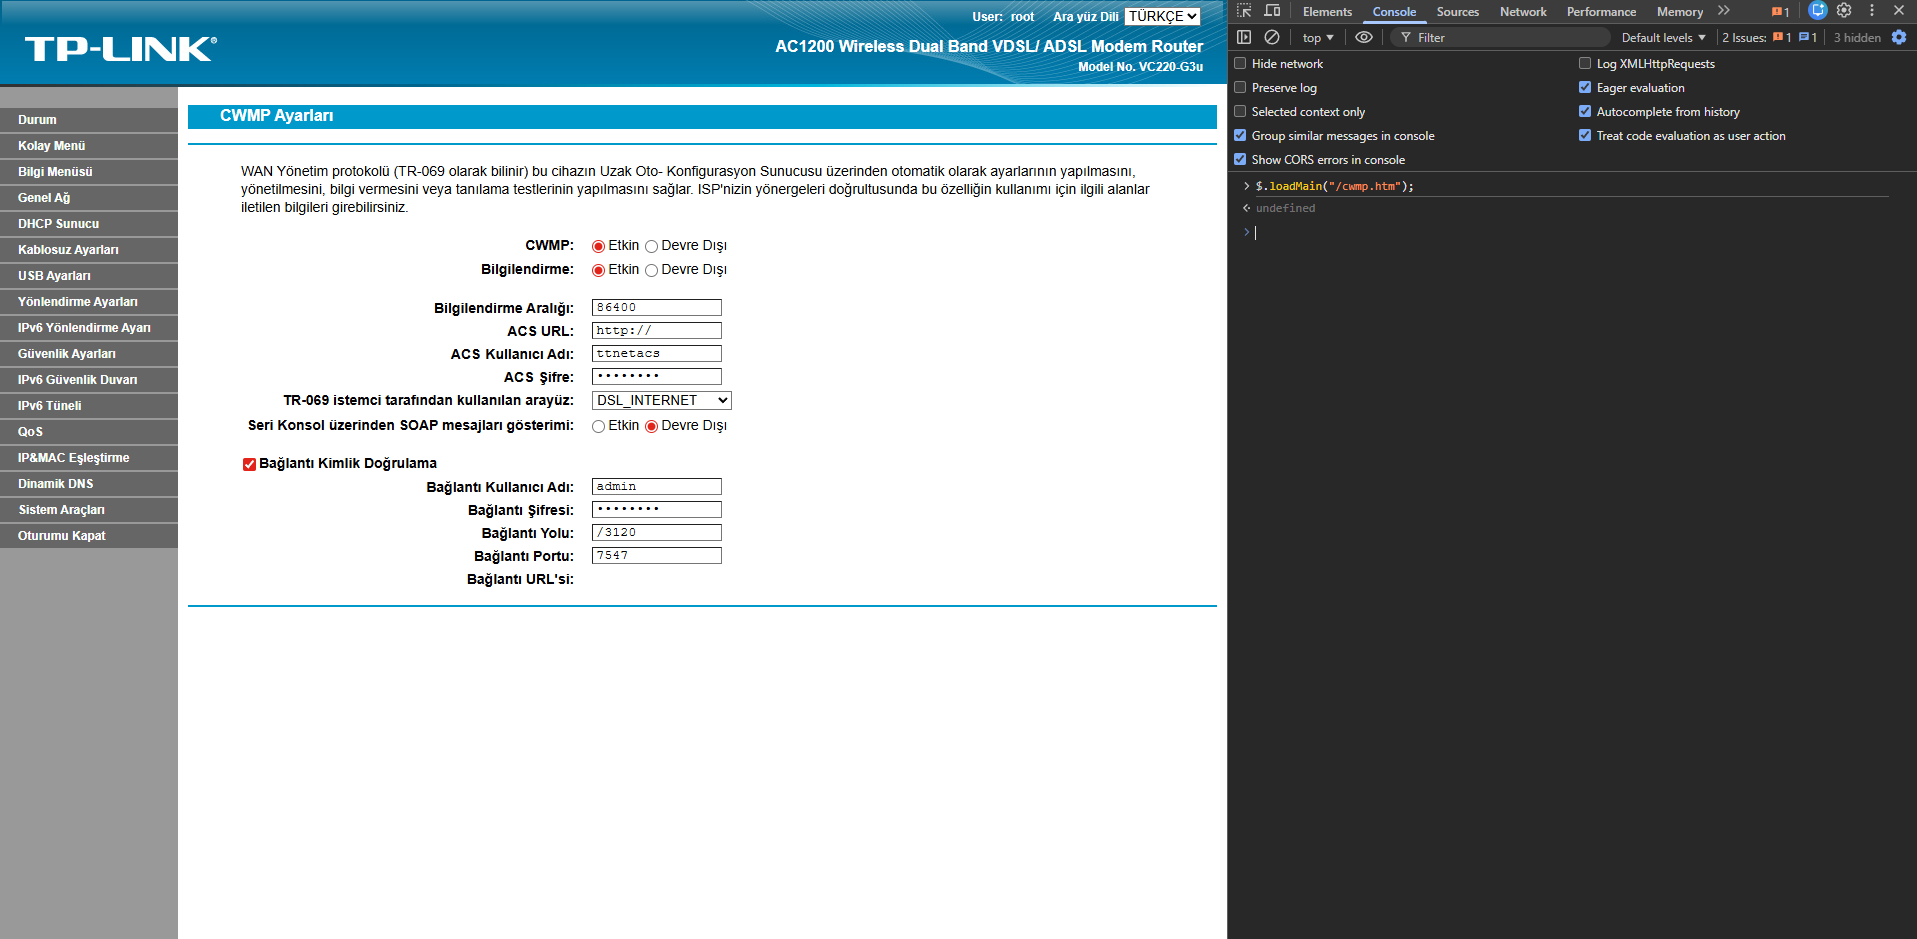Open the Kolay Menü sidebar item
The height and width of the screenshot is (939, 1917).
tap(89, 146)
